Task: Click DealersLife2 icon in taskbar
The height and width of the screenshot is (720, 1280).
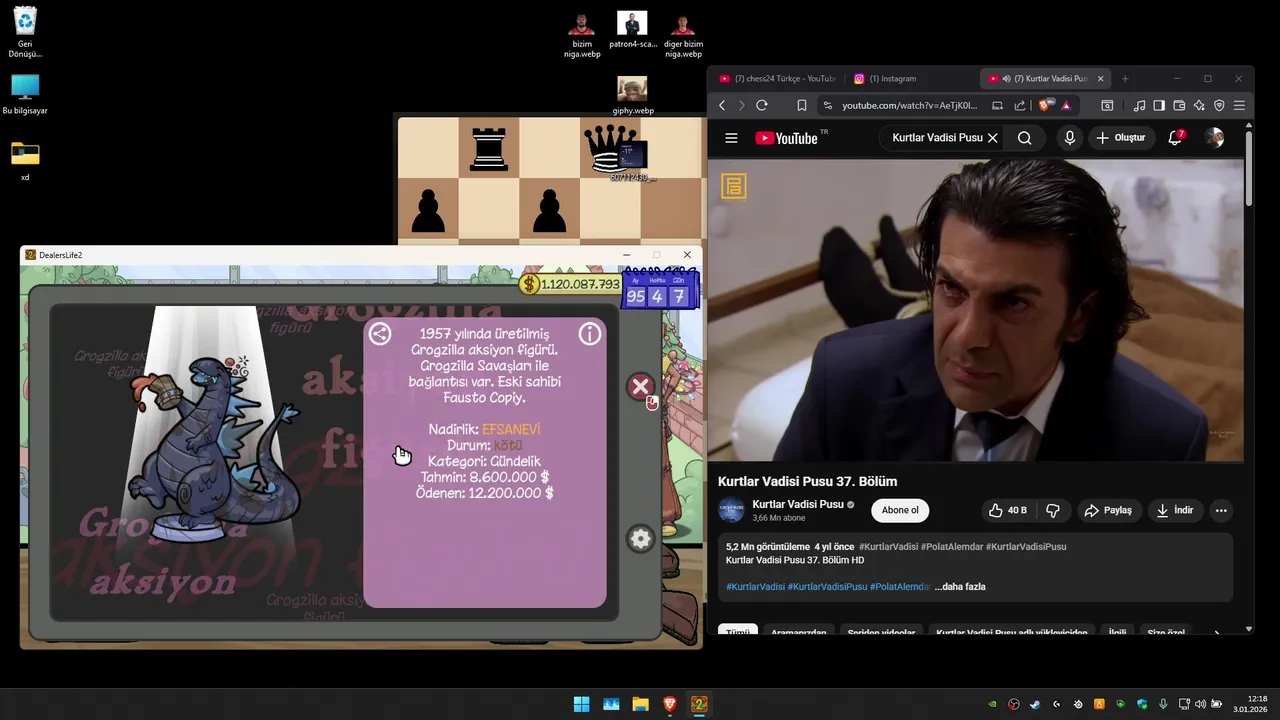Action: 700,704
